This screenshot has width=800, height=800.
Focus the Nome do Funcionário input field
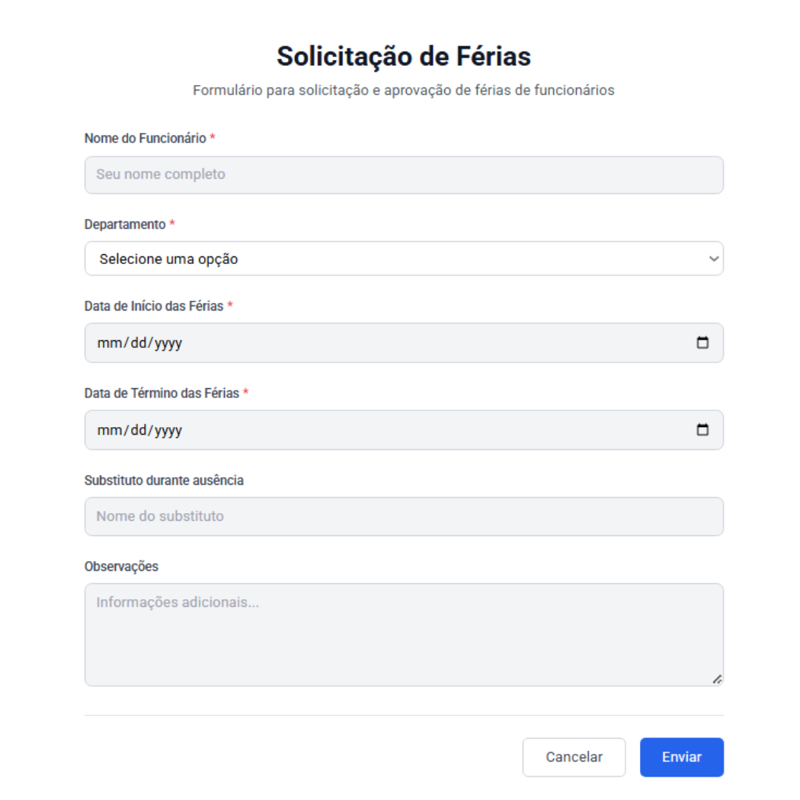(x=403, y=174)
